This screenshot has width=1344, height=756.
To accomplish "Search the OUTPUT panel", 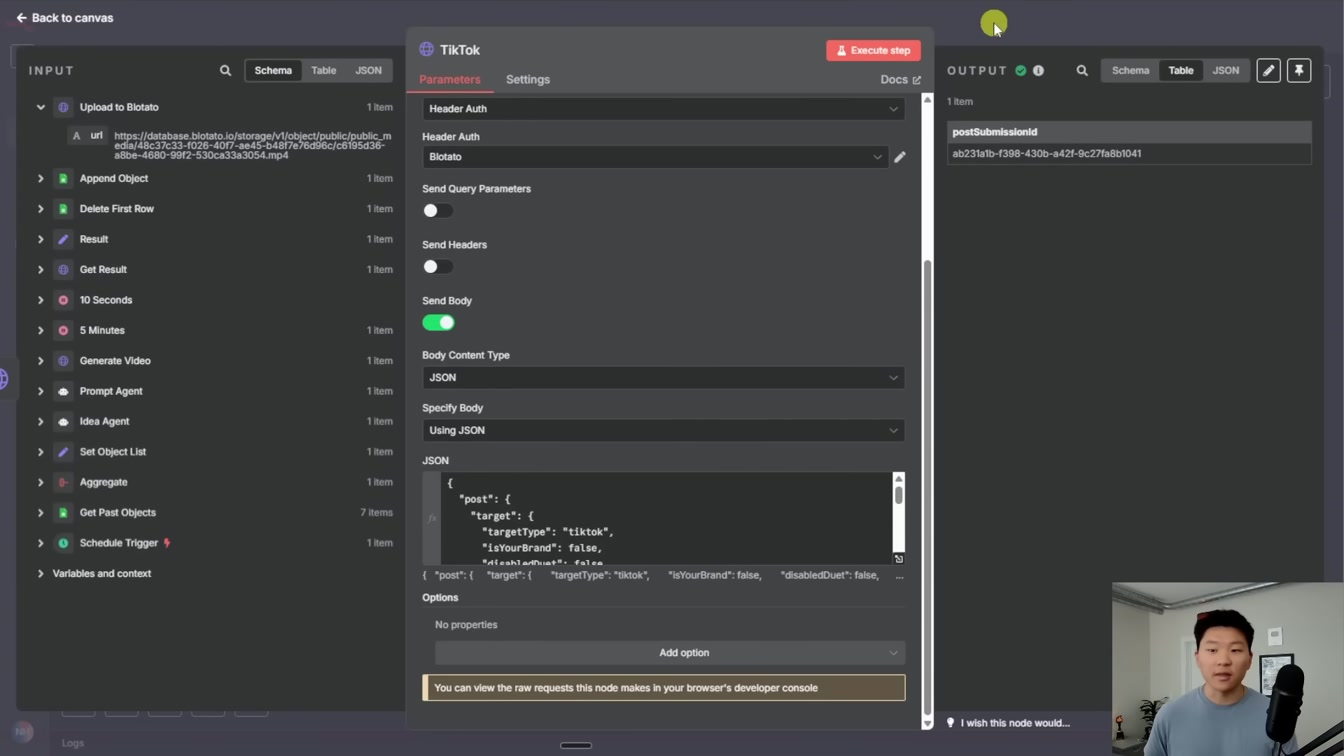I will point(1082,71).
